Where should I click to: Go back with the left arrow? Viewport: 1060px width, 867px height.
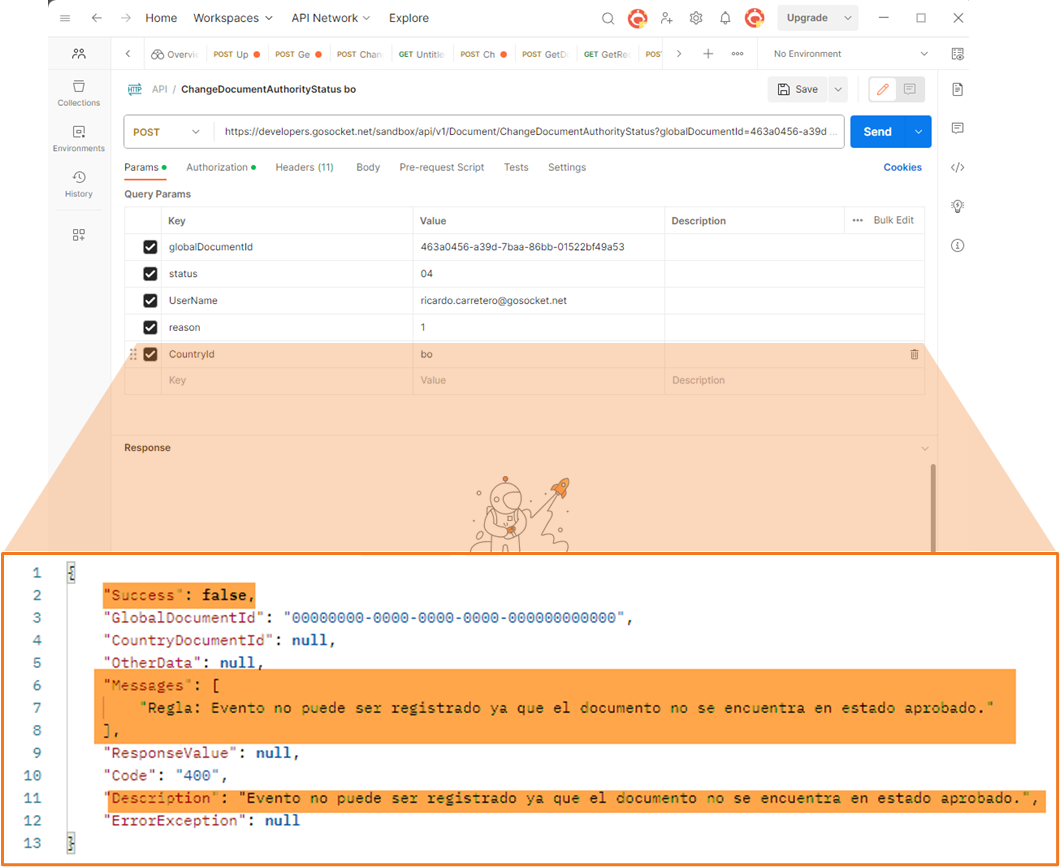(97, 18)
